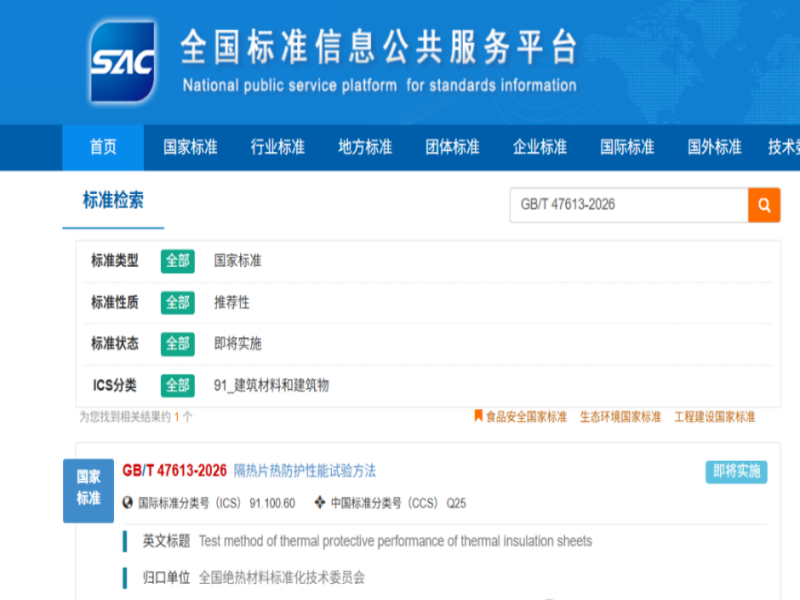Open the 生态环境国家标准 link
Image resolution: width=800 pixels, height=600 pixels.
(620, 417)
